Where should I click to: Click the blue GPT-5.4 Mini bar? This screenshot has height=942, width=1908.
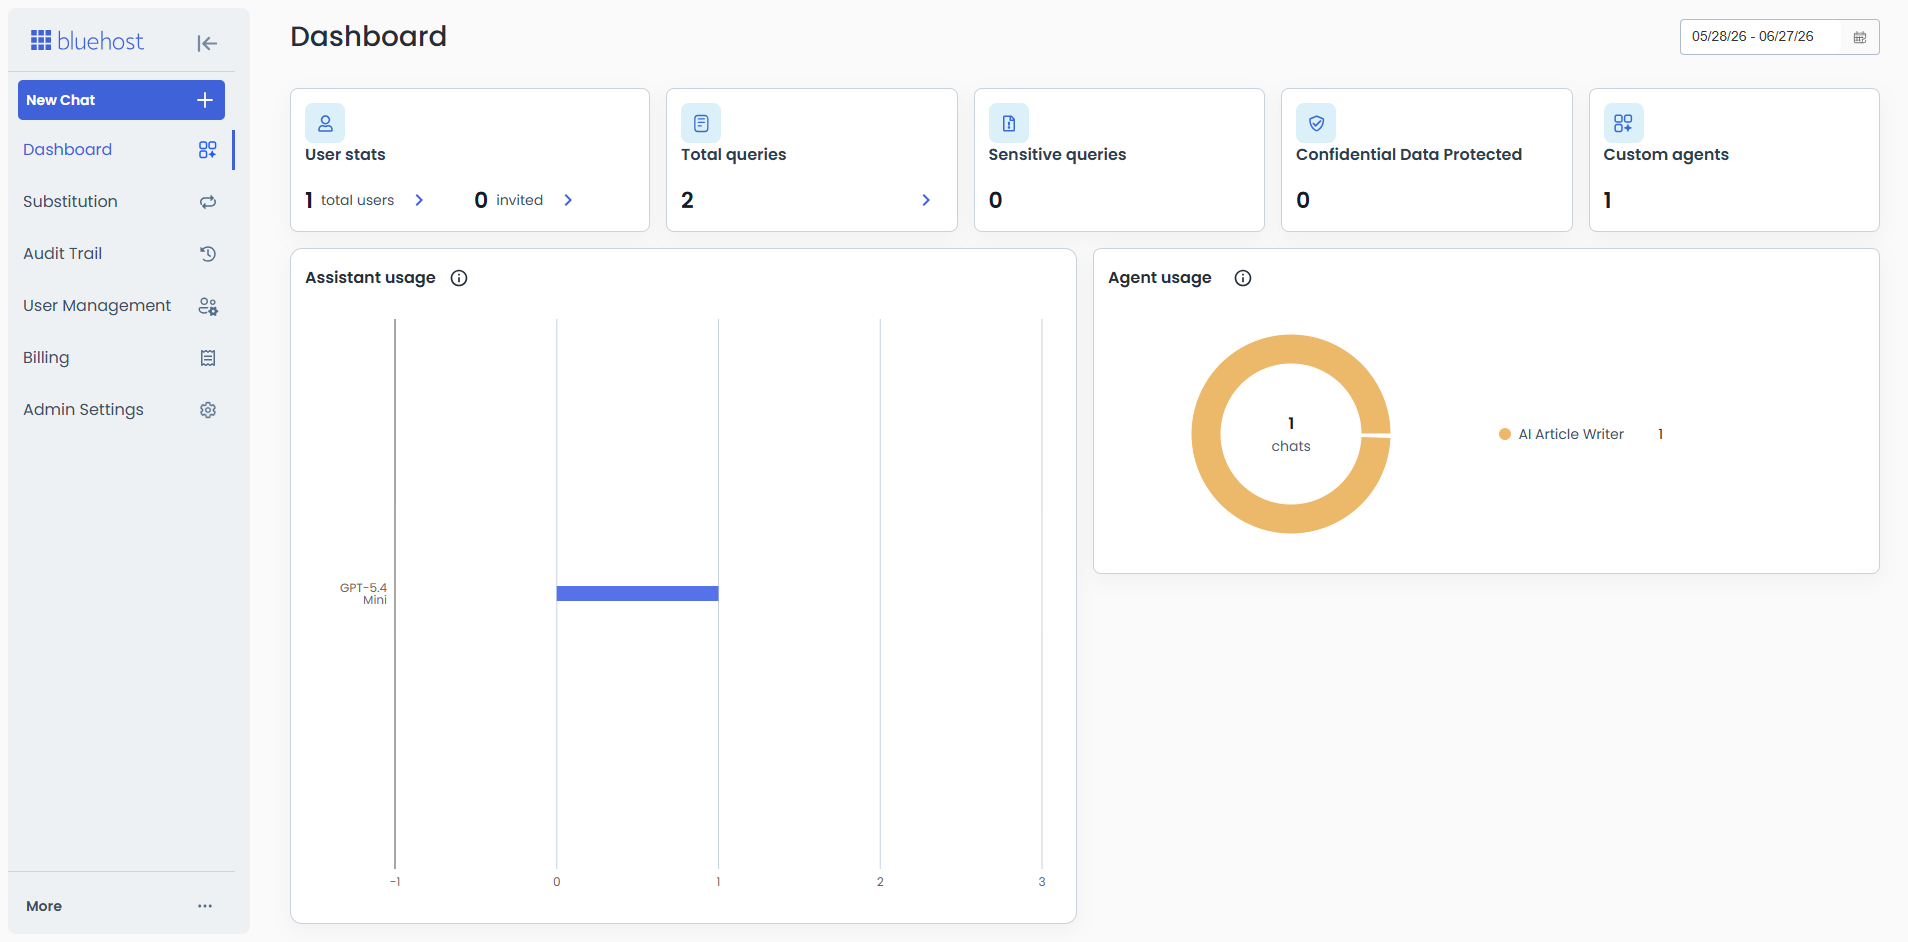point(637,594)
